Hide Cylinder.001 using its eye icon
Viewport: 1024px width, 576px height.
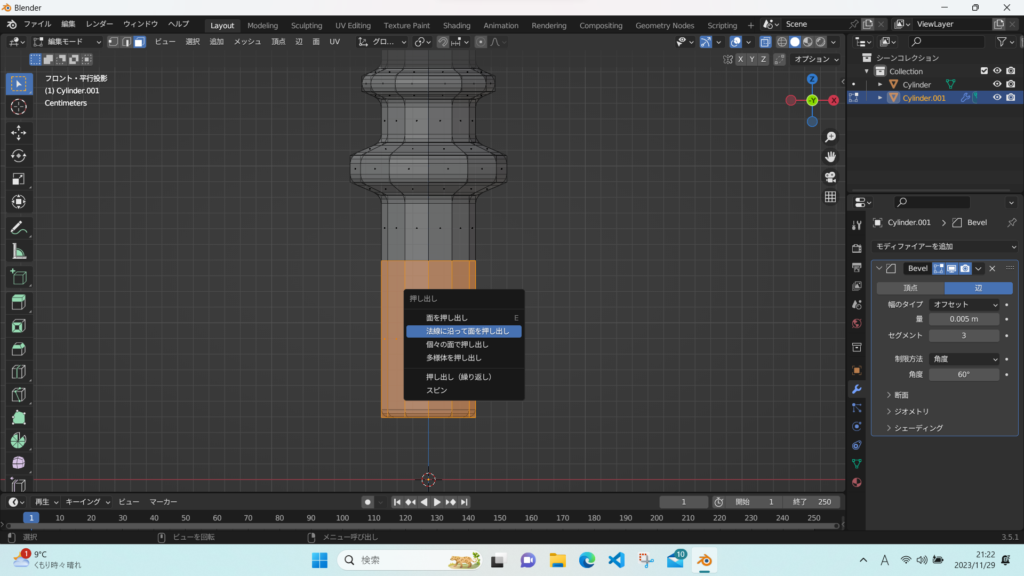click(996, 98)
